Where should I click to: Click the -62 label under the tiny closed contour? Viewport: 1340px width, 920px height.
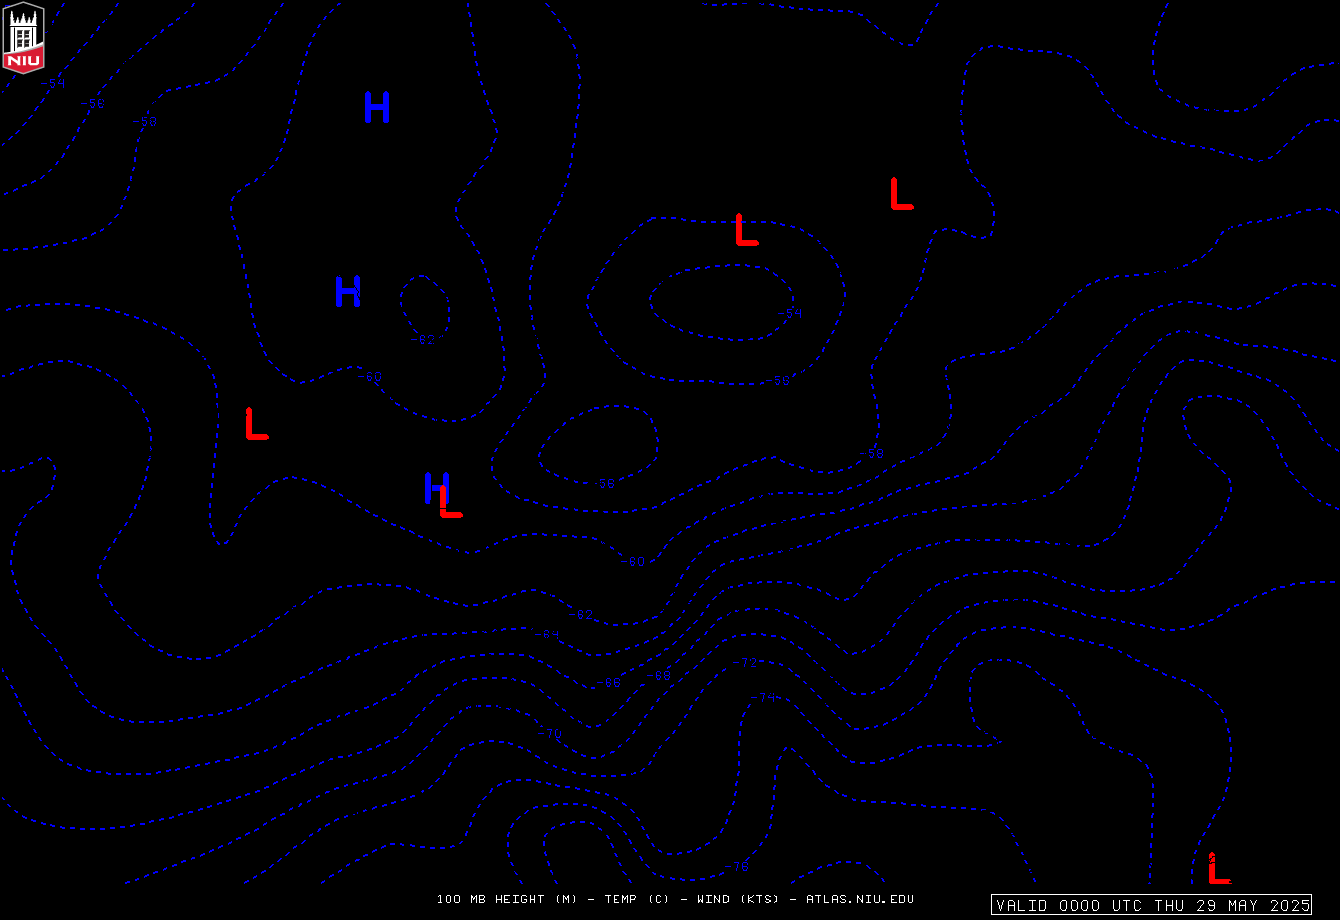(x=422, y=339)
